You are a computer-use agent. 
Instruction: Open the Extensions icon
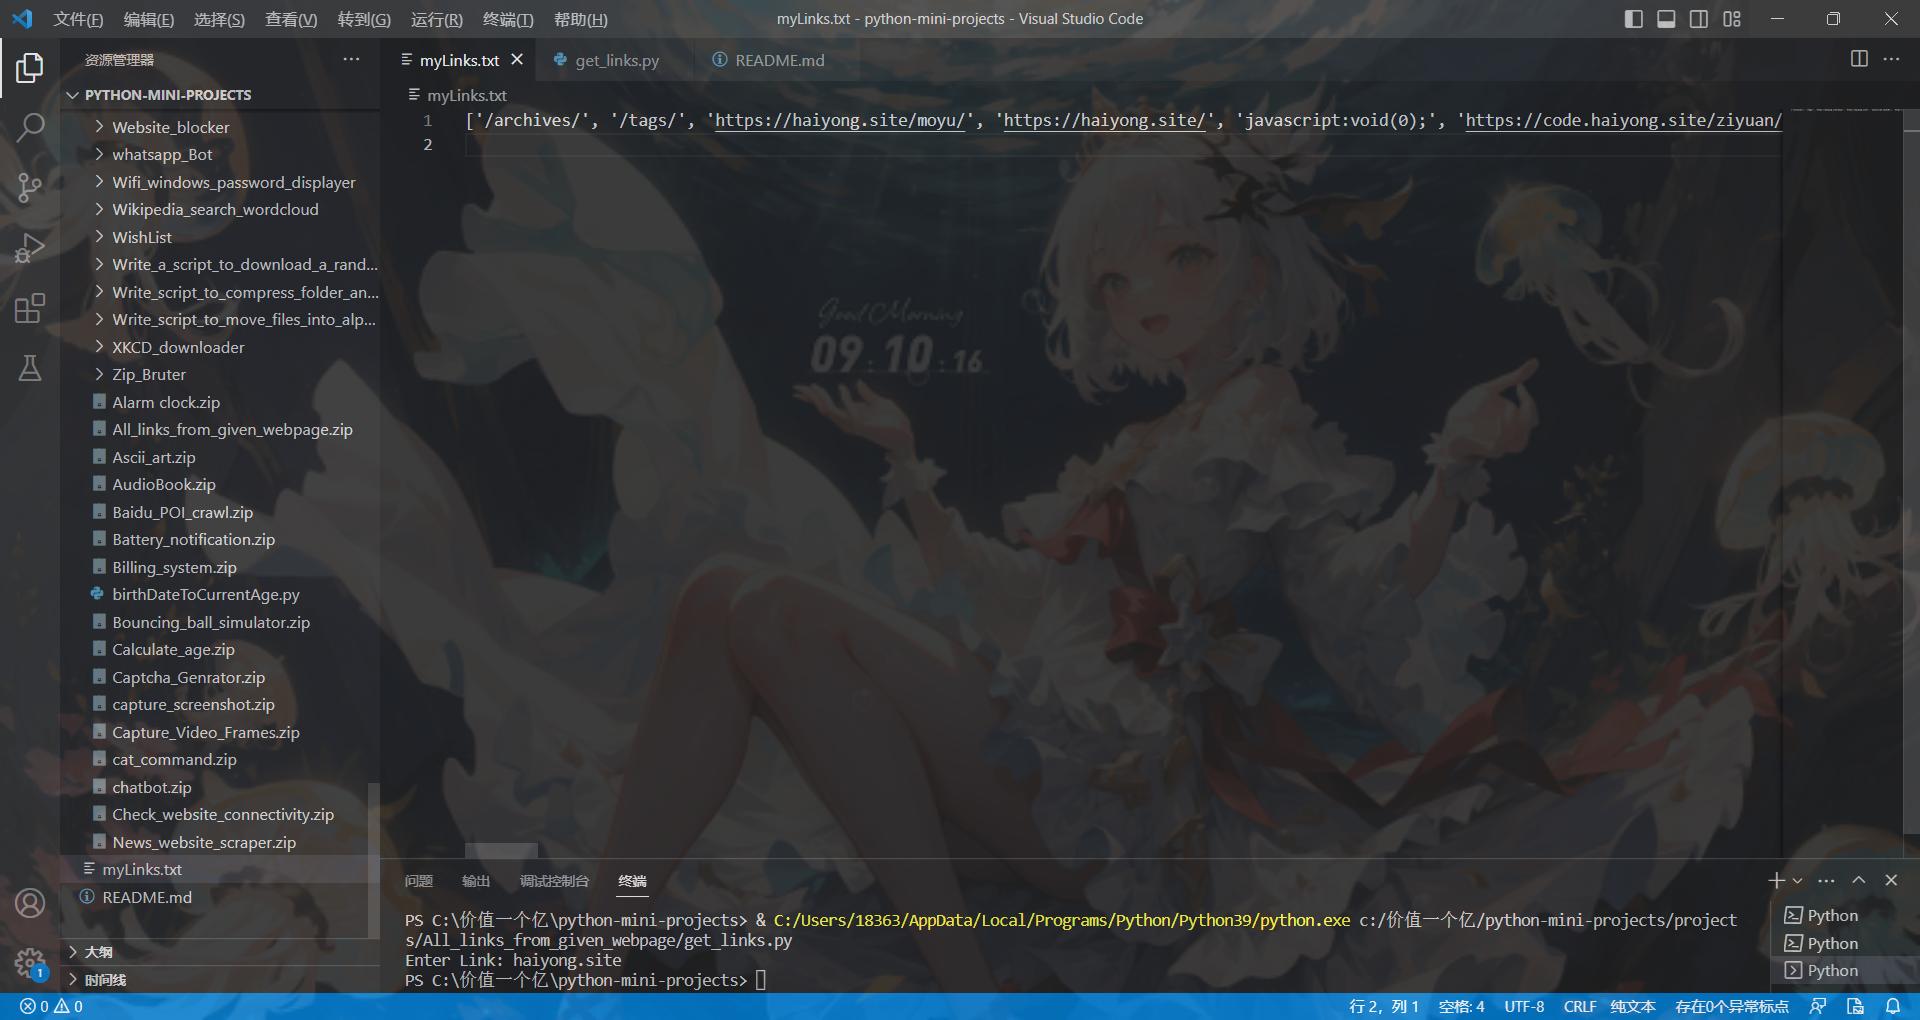coord(30,308)
